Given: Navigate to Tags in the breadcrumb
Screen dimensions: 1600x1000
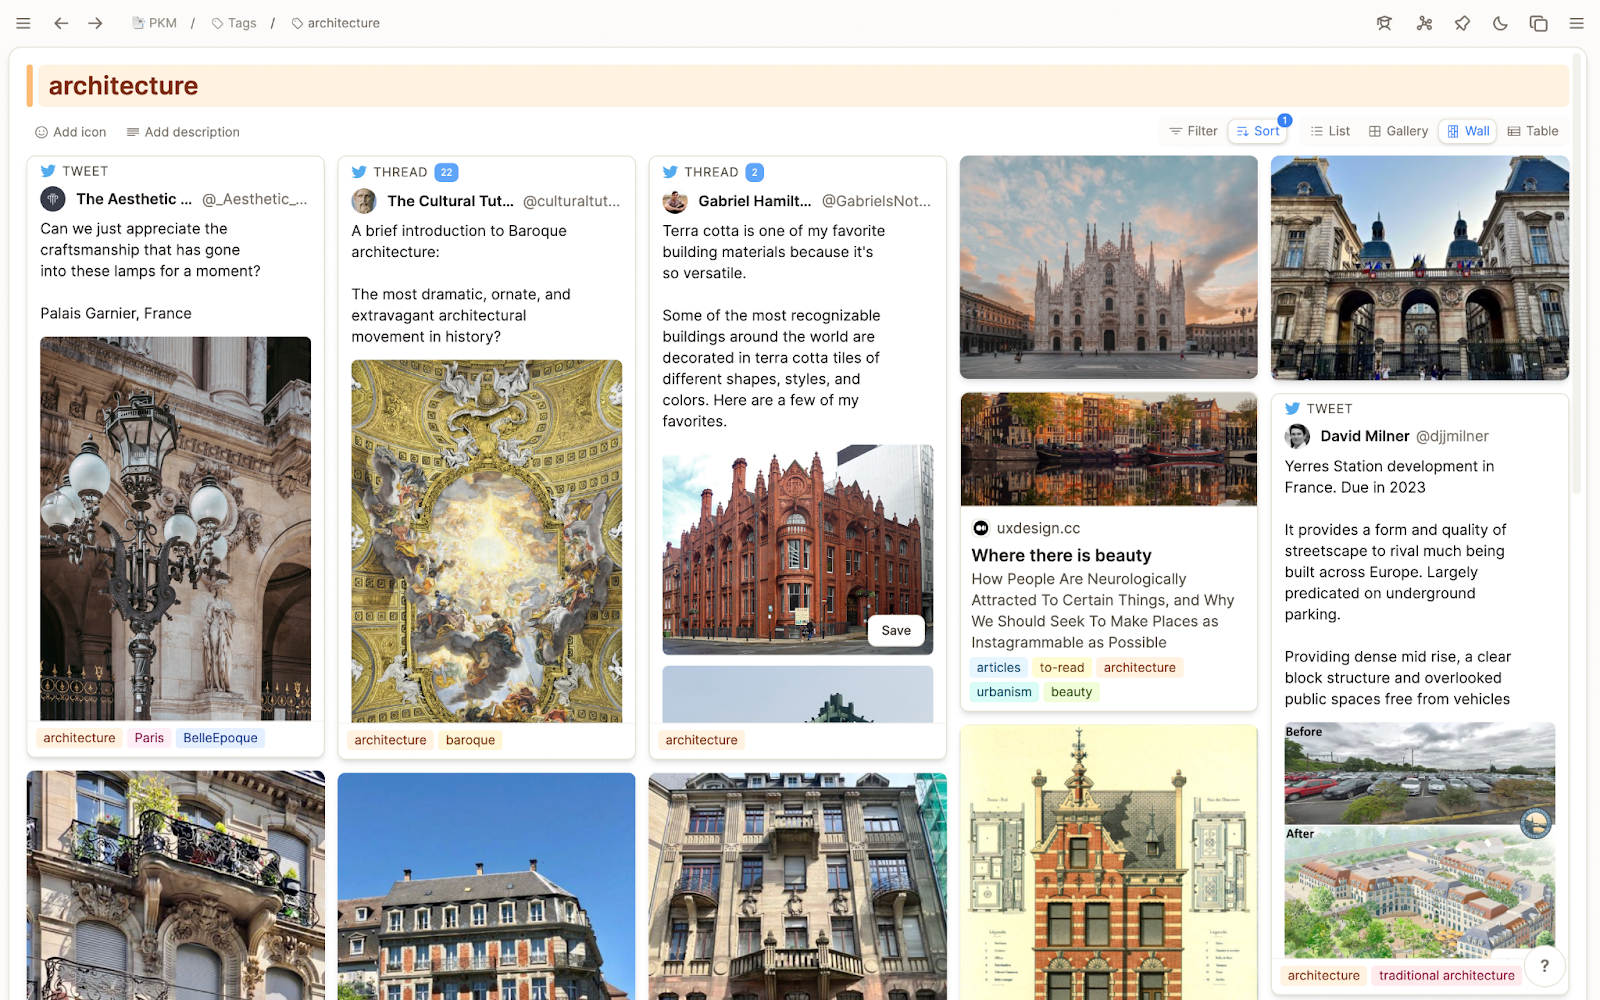Looking at the screenshot, I should tap(234, 23).
